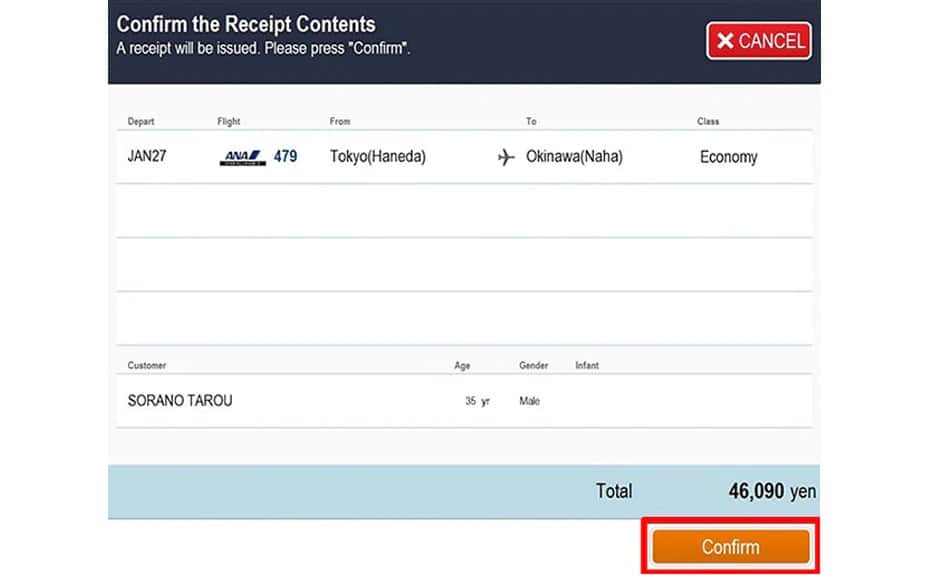930x575 pixels.
Task: Click the 46,090 yen total amount
Action: 772,491
